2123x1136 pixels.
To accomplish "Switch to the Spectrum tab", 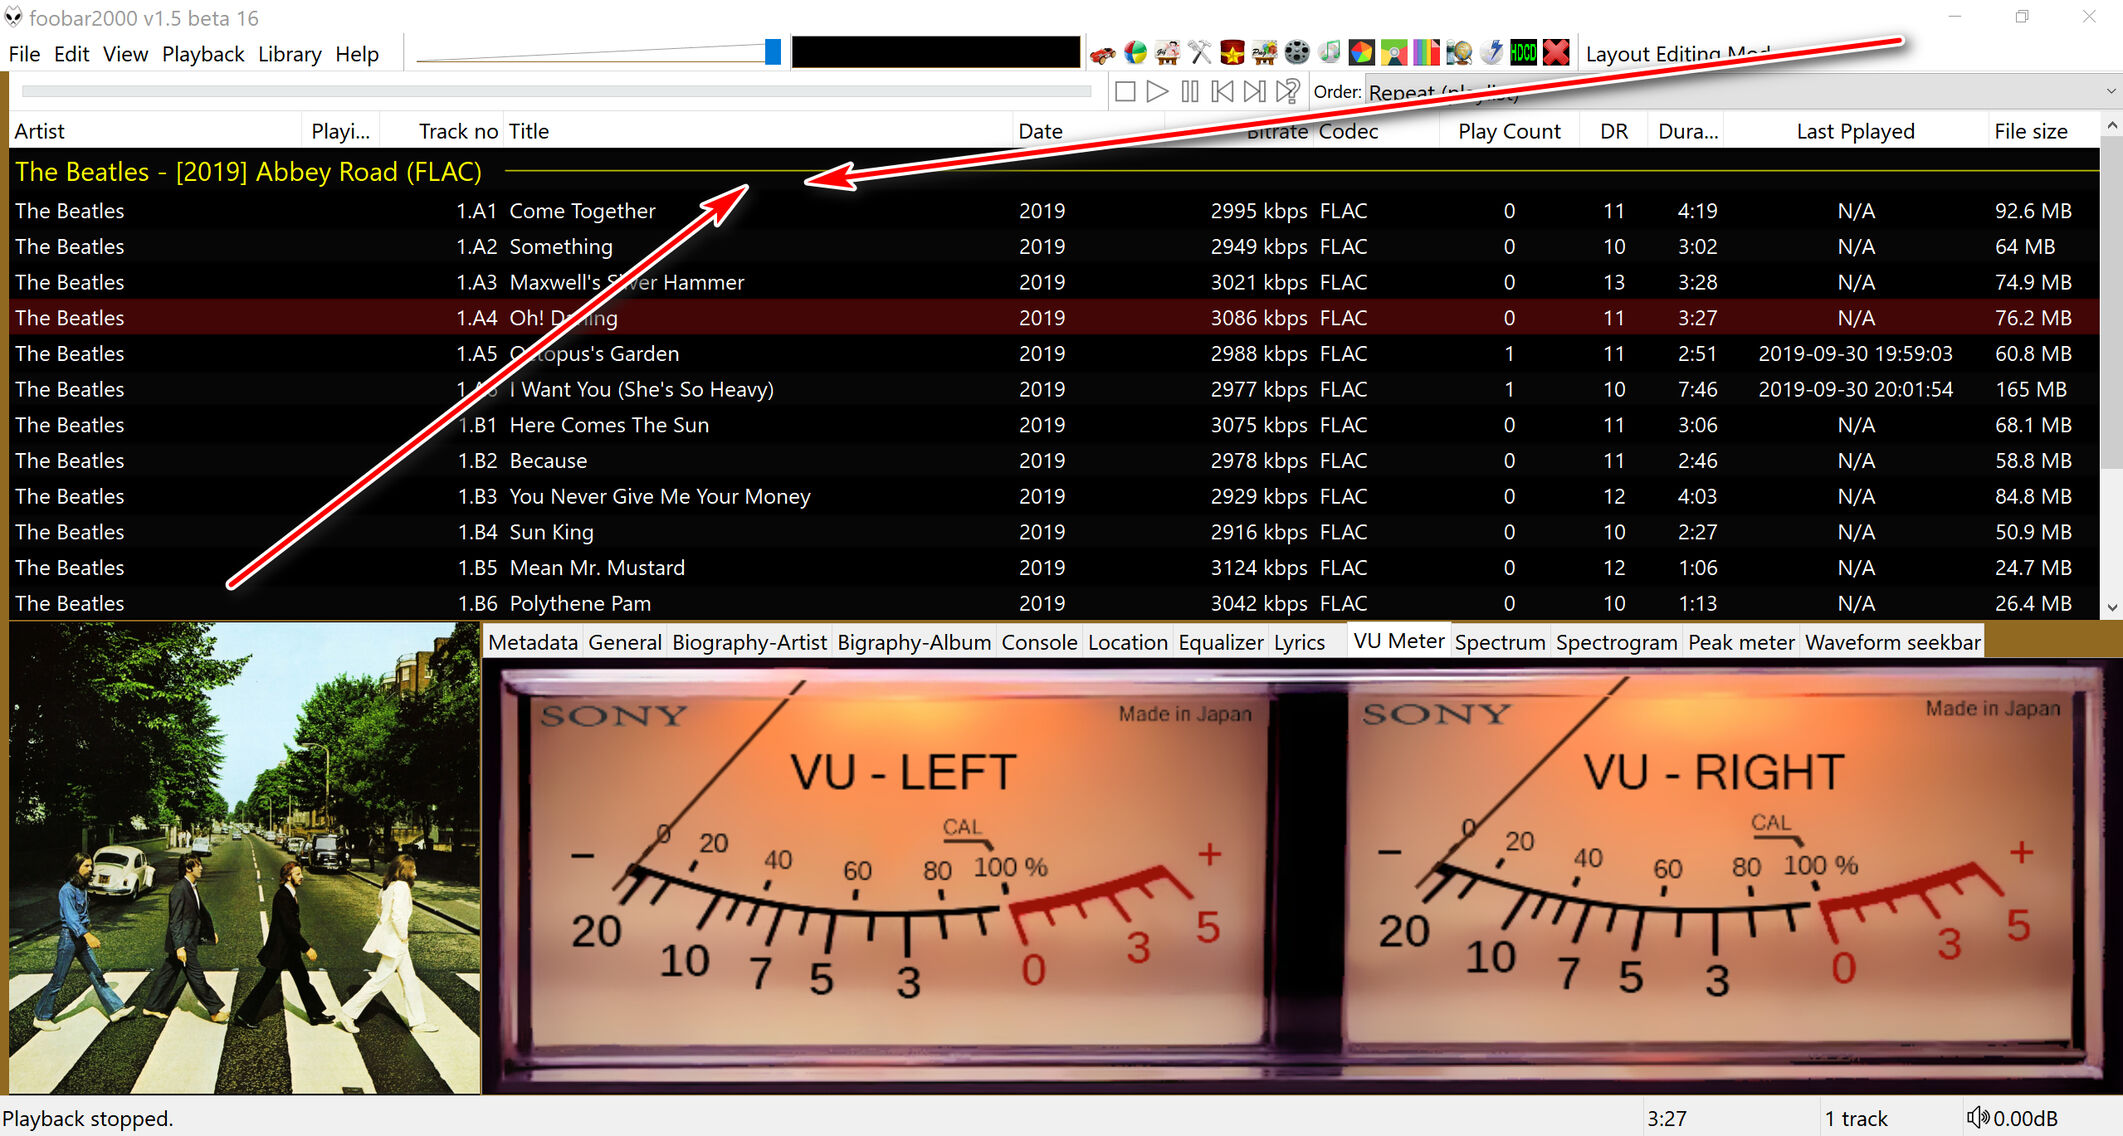I will (1500, 642).
